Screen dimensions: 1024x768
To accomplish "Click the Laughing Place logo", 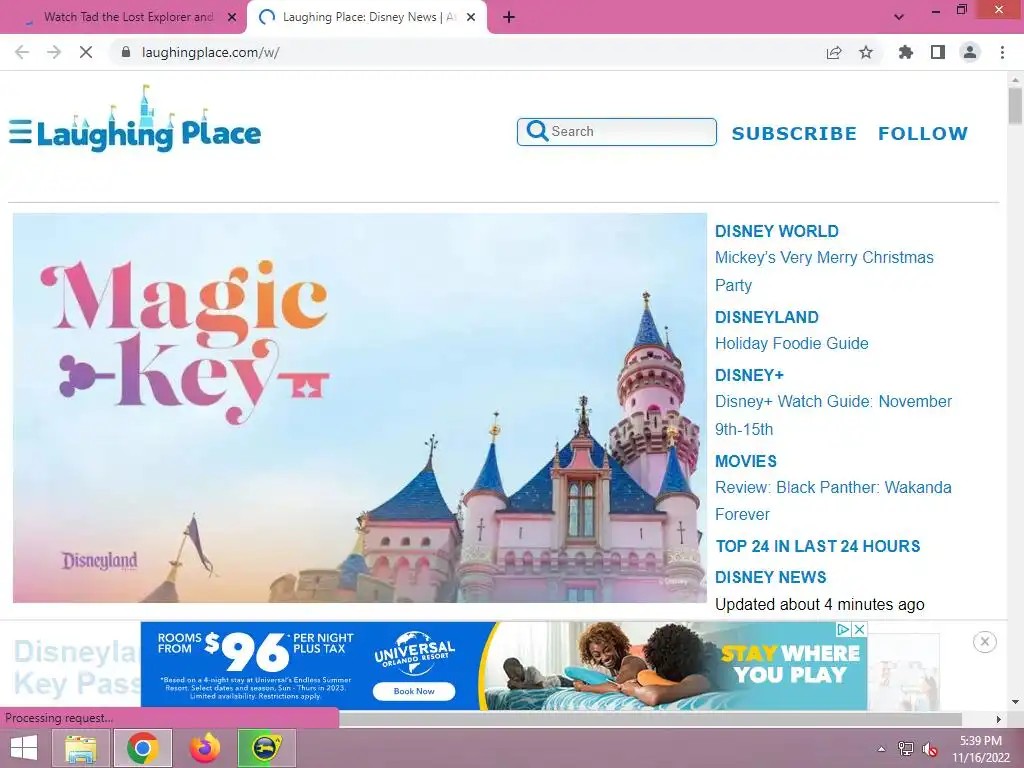I will point(149,120).
